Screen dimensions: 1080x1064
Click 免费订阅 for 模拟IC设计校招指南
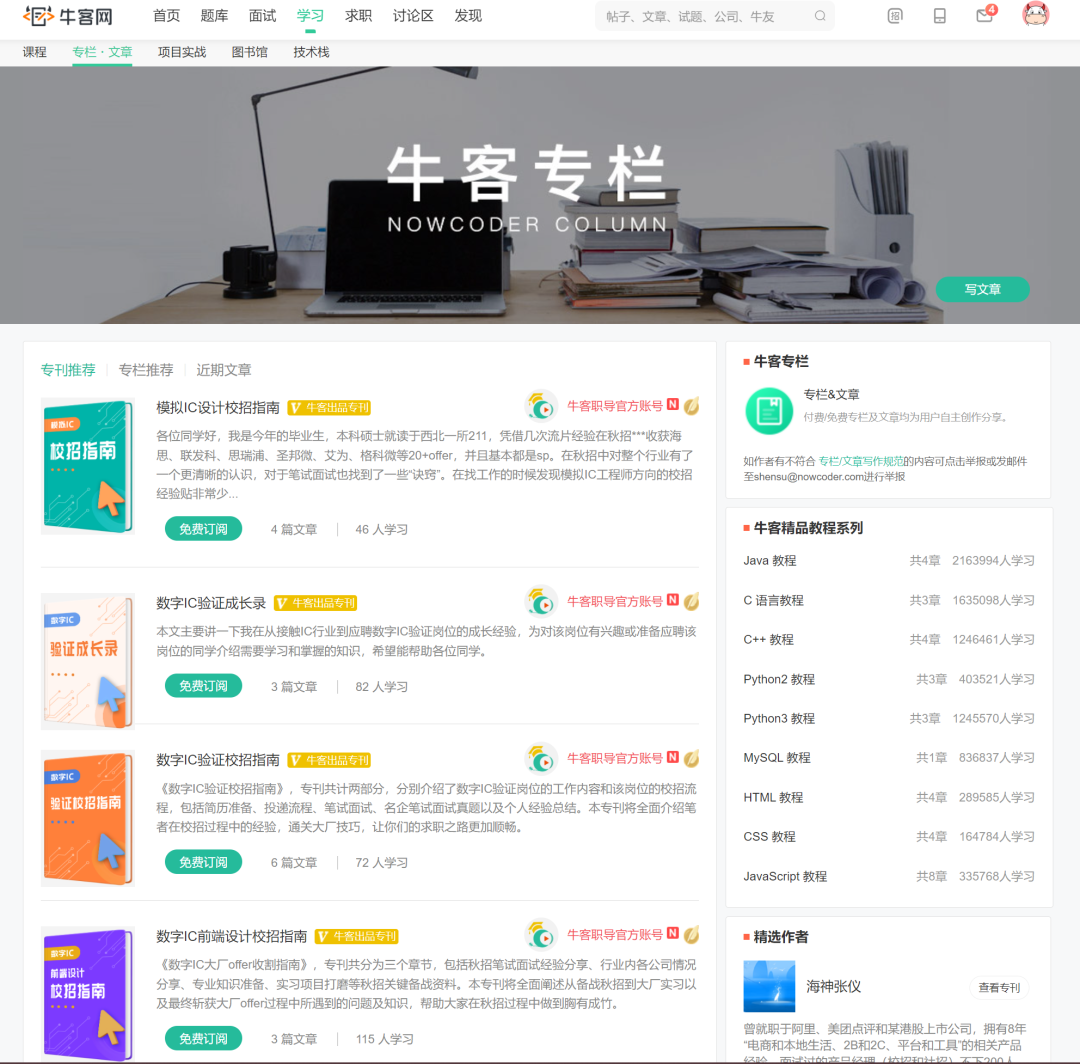tap(203, 529)
